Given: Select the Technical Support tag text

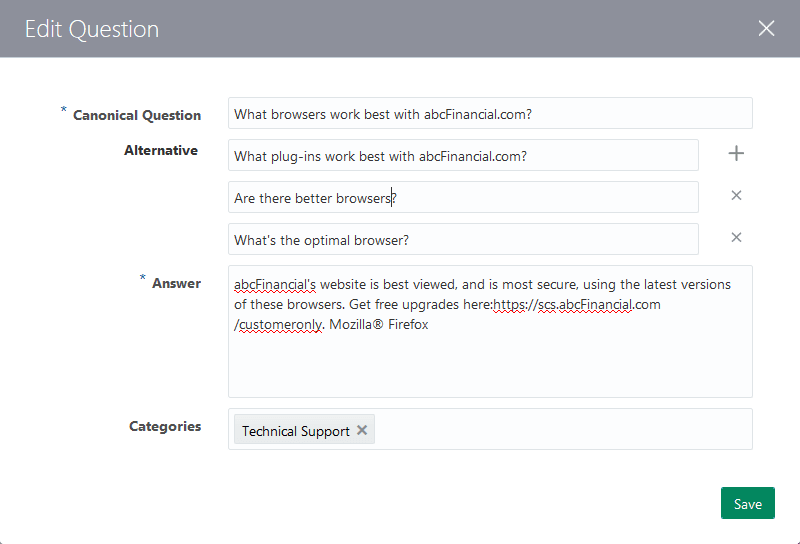Looking at the screenshot, I should [x=295, y=431].
